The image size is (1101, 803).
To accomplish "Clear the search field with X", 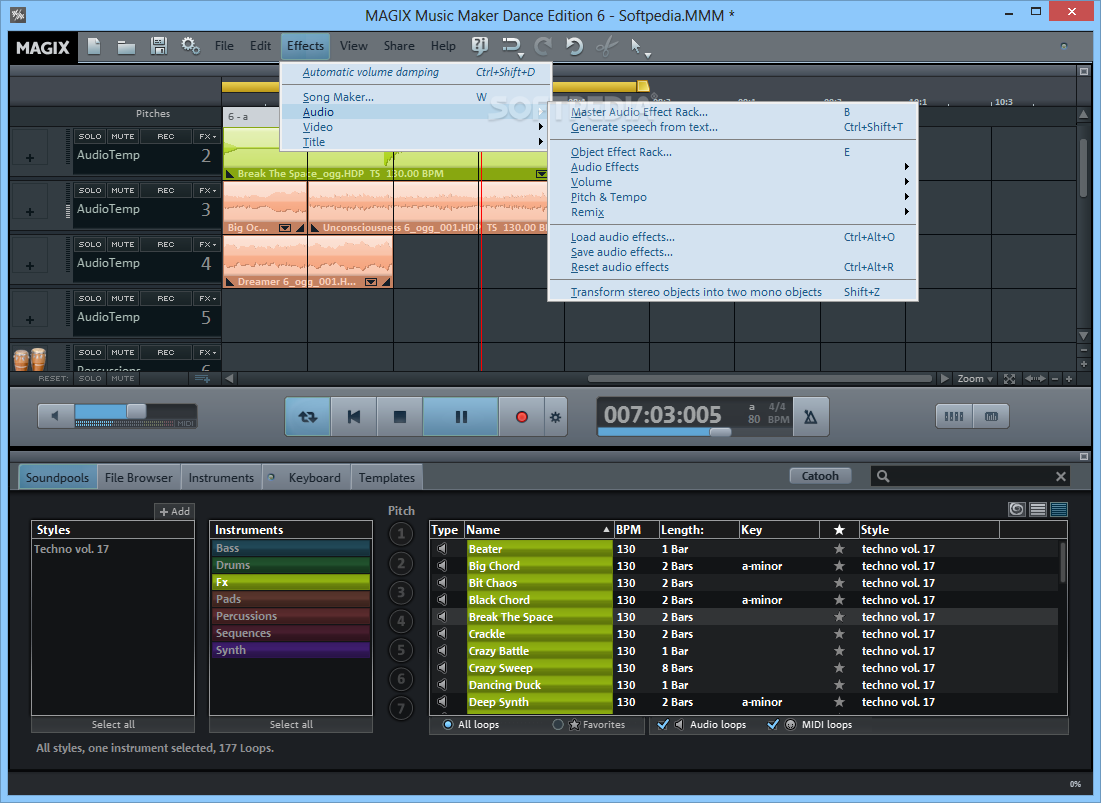I will tap(1061, 477).
